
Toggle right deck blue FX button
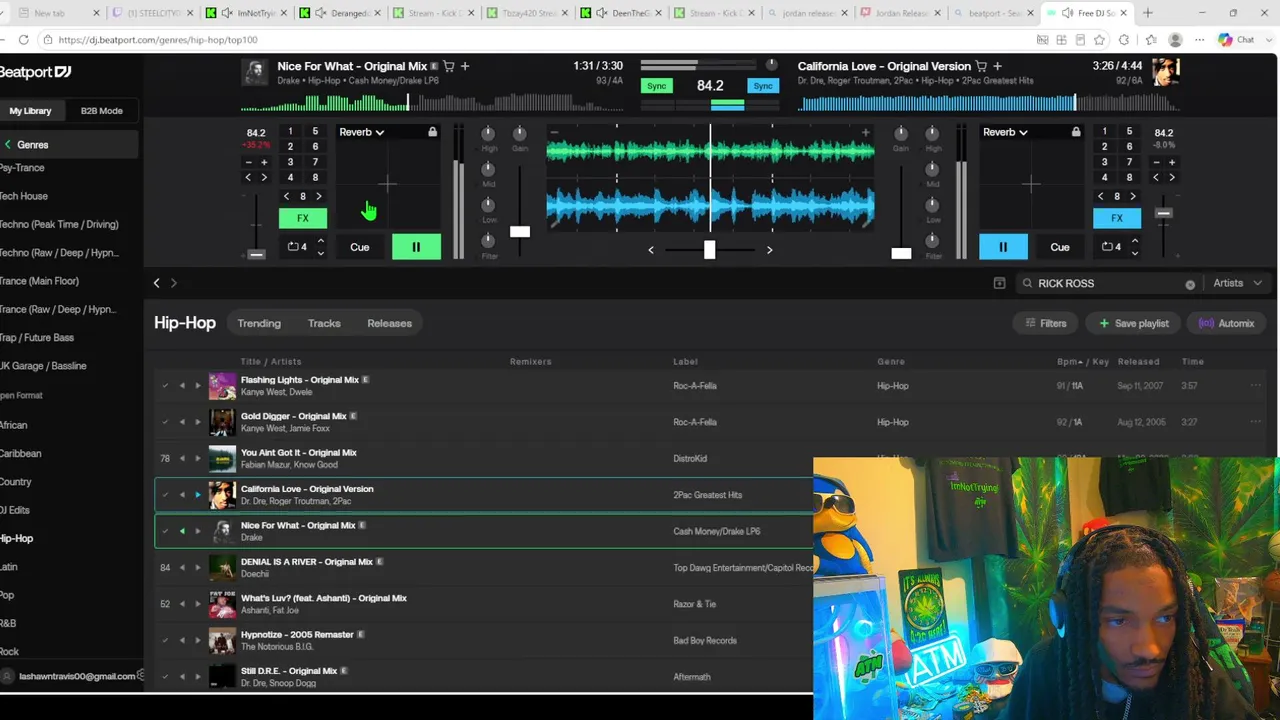1117,218
